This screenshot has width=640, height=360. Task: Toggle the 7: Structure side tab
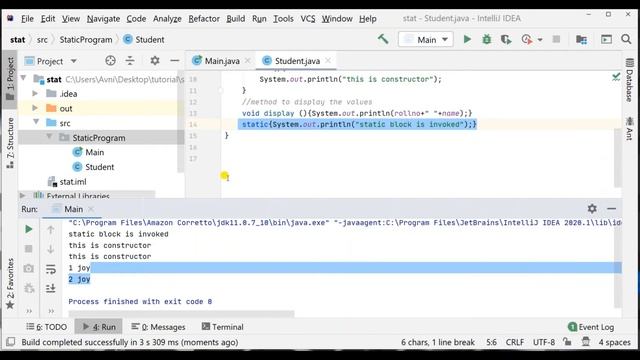(10, 143)
